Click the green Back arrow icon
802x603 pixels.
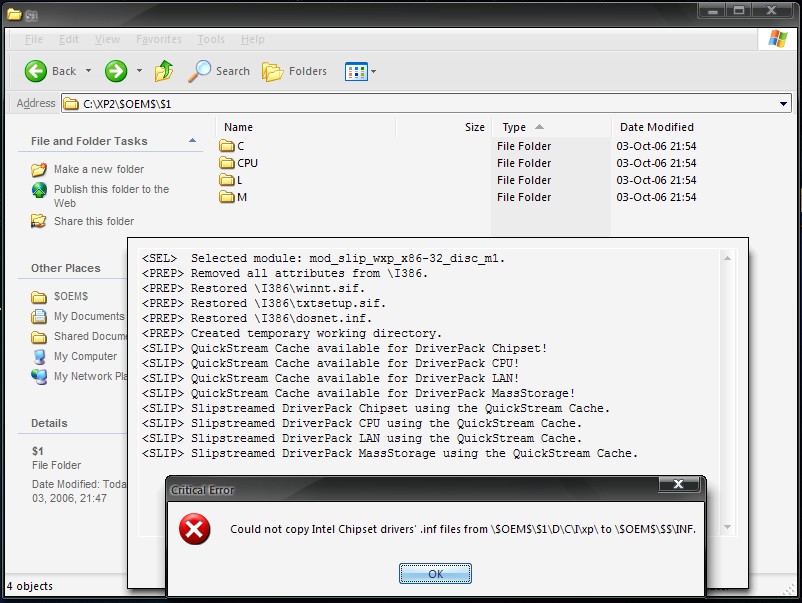tap(36, 71)
